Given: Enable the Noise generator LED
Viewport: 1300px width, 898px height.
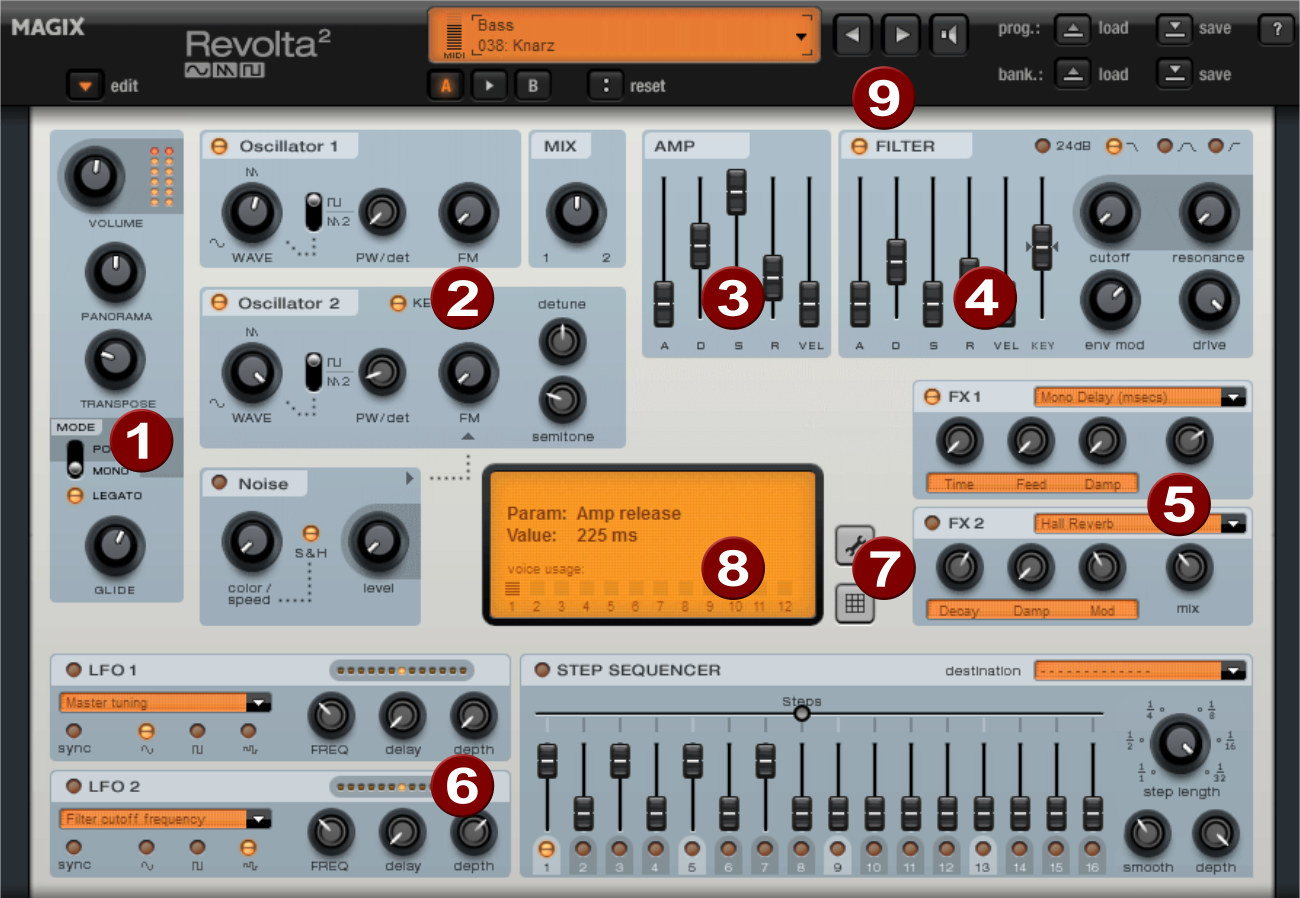Looking at the screenshot, I should pyautogui.click(x=219, y=484).
